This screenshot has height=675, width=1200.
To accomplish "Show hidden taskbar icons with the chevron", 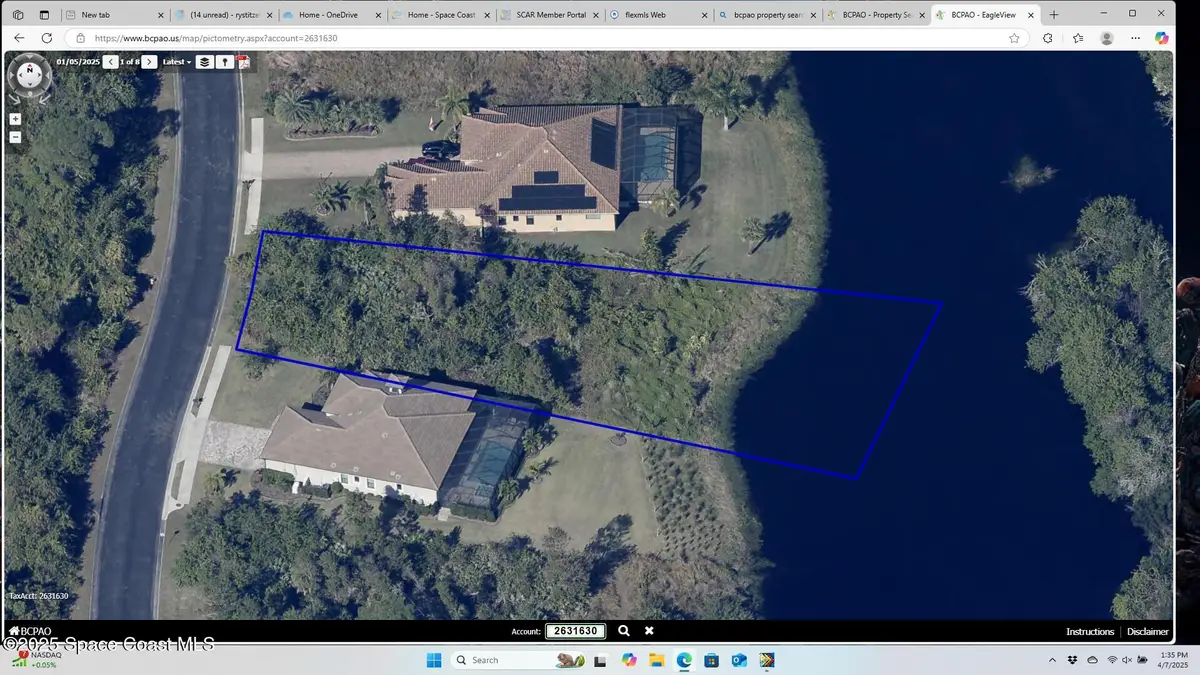I will pyautogui.click(x=1052, y=660).
